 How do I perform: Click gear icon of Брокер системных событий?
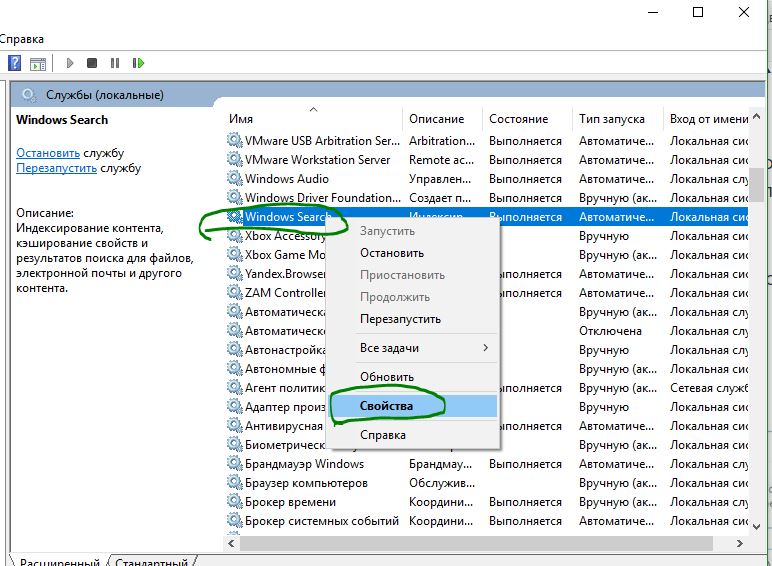tap(234, 520)
